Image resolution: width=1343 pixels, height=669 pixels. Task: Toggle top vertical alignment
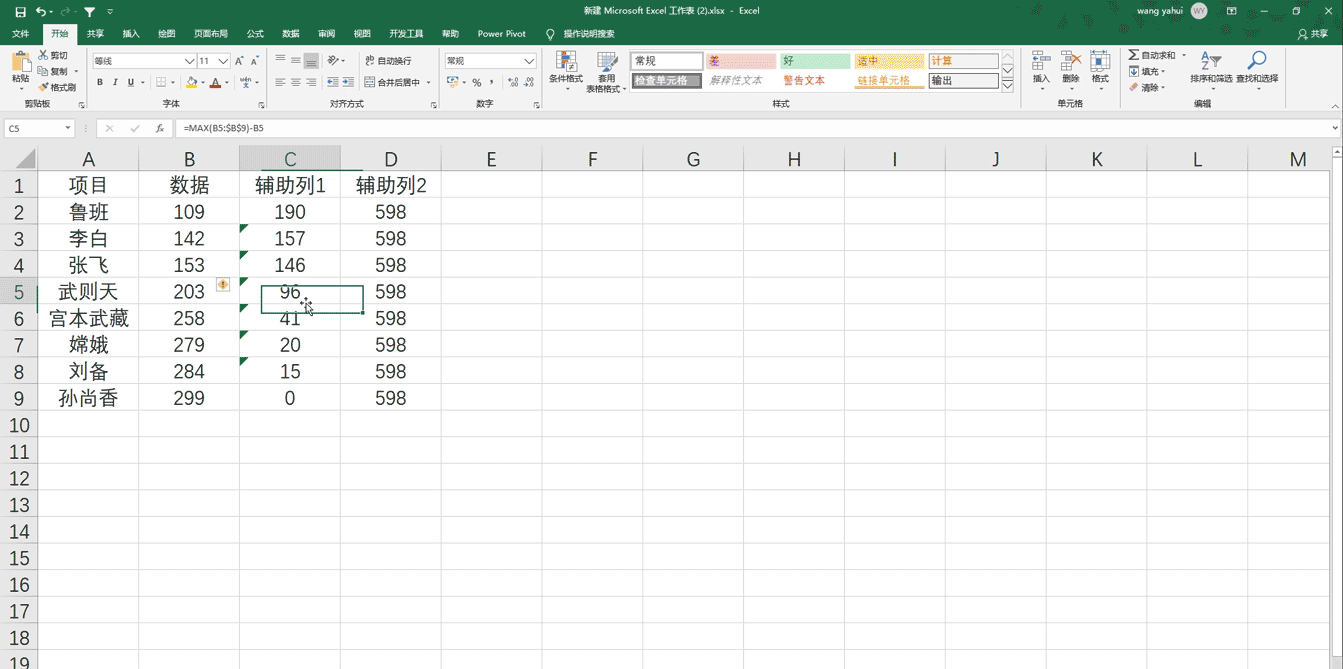pos(280,61)
